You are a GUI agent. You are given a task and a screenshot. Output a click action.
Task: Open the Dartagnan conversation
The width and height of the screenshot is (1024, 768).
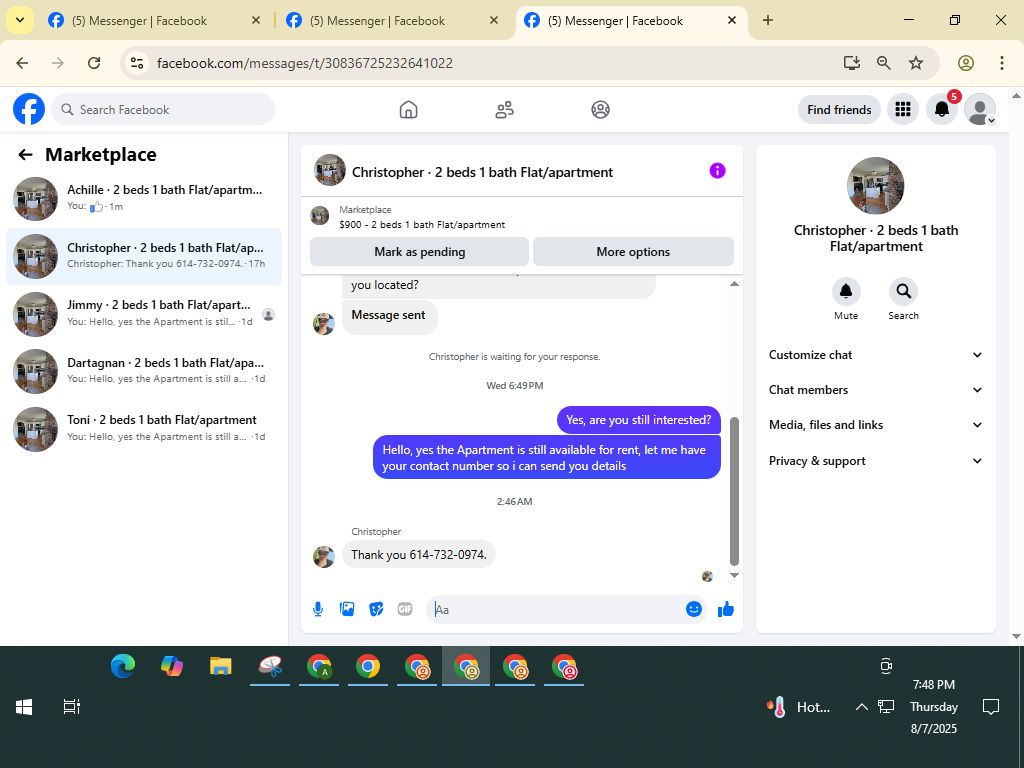pos(144,371)
